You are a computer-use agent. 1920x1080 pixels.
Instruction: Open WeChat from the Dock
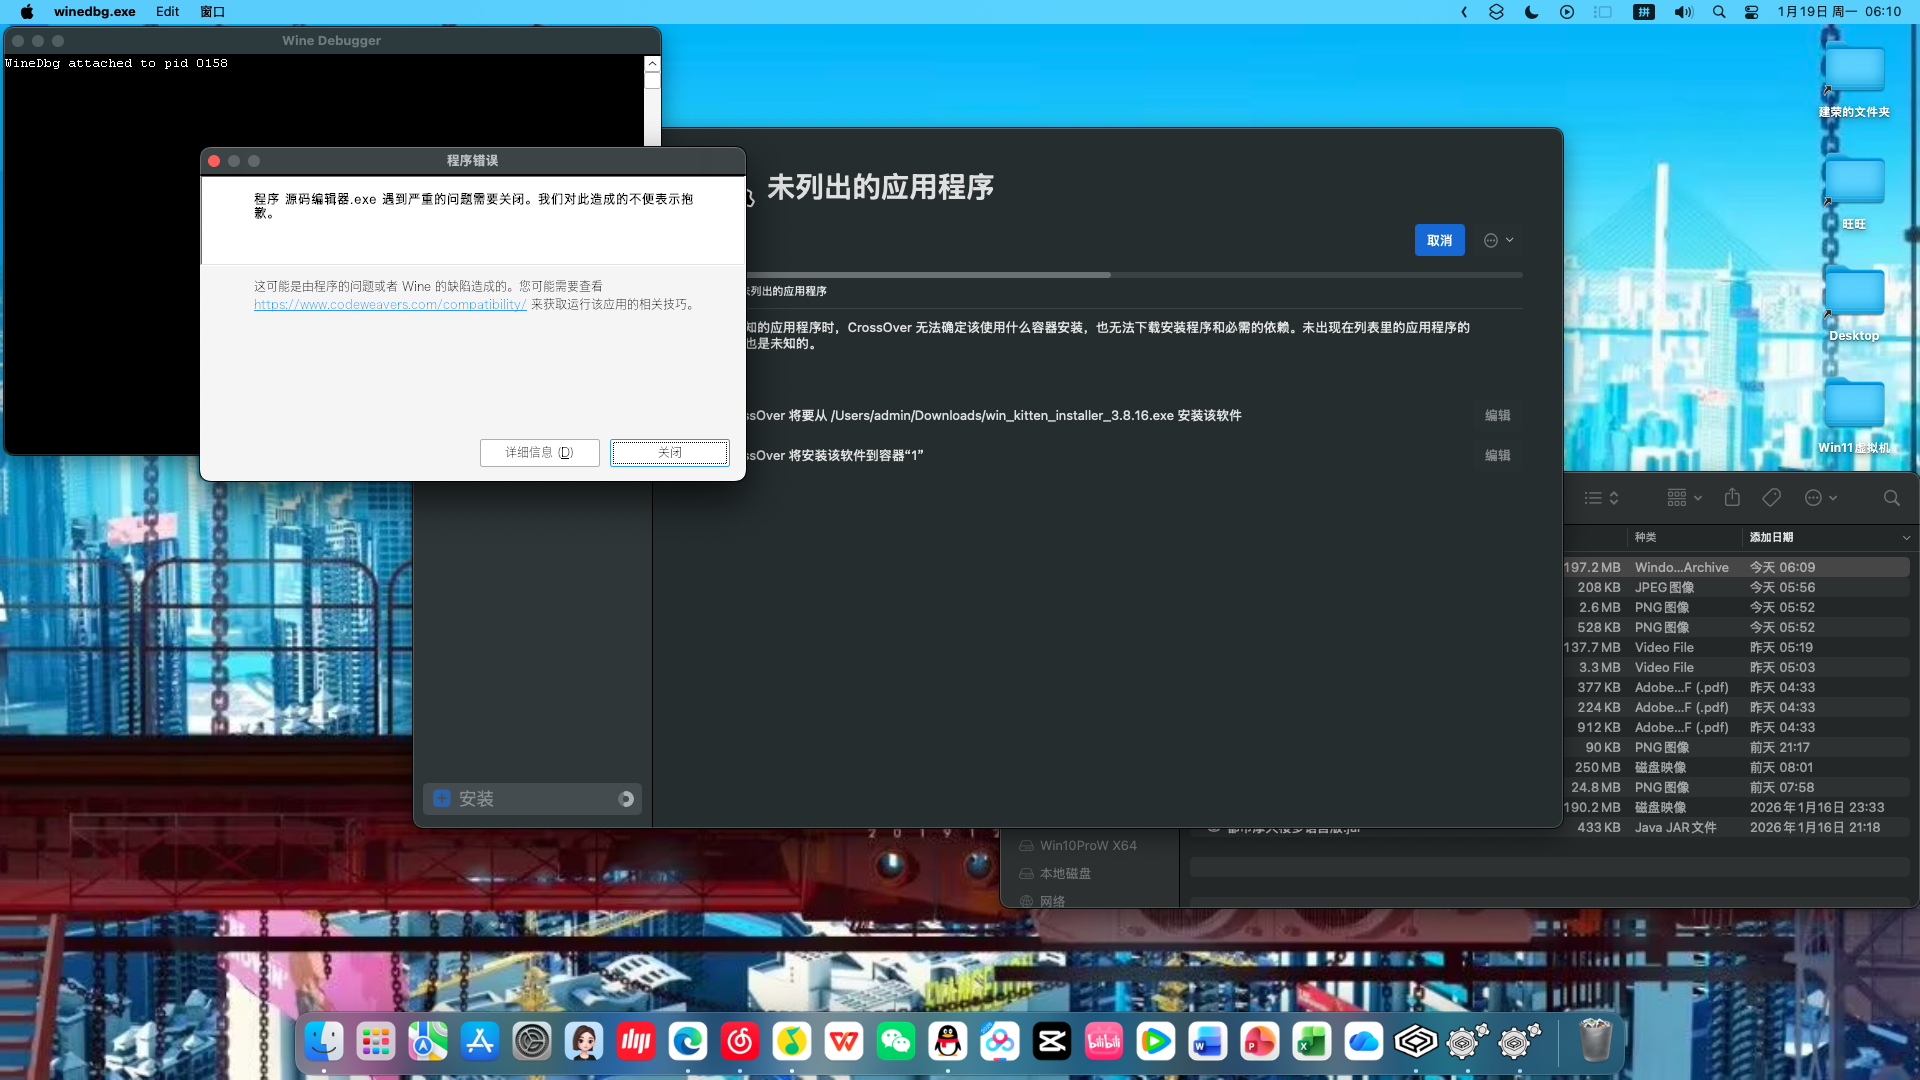pos(896,1042)
